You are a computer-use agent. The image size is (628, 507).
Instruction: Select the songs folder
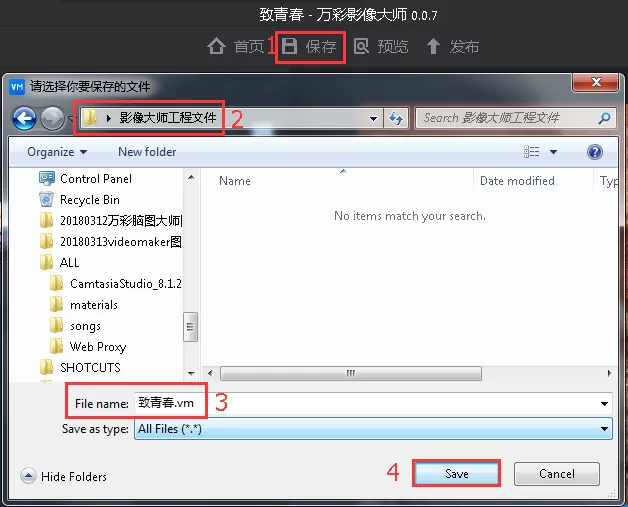click(85, 326)
